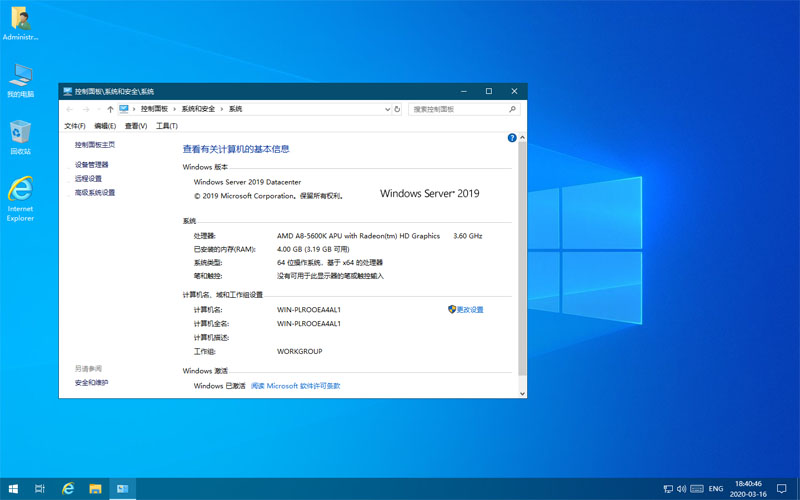Open the 工具(T) menu
Image resolution: width=800 pixels, height=500 pixels.
click(166, 126)
